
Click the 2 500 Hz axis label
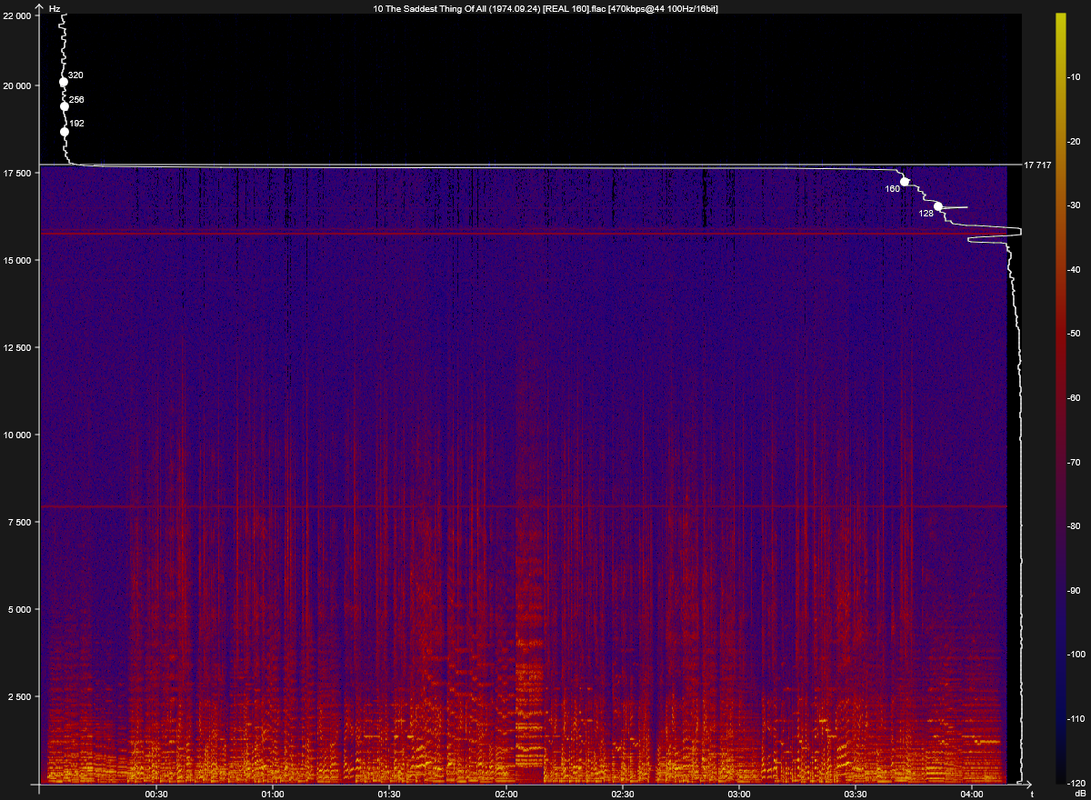tap(19, 697)
